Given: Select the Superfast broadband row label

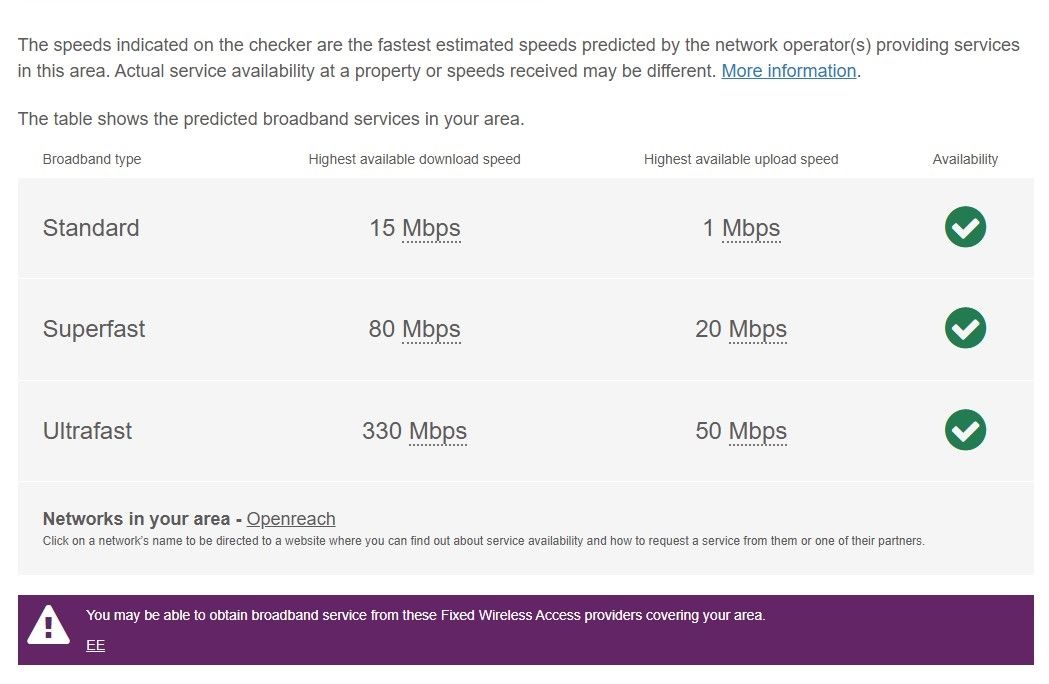Looking at the screenshot, I should point(94,329).
